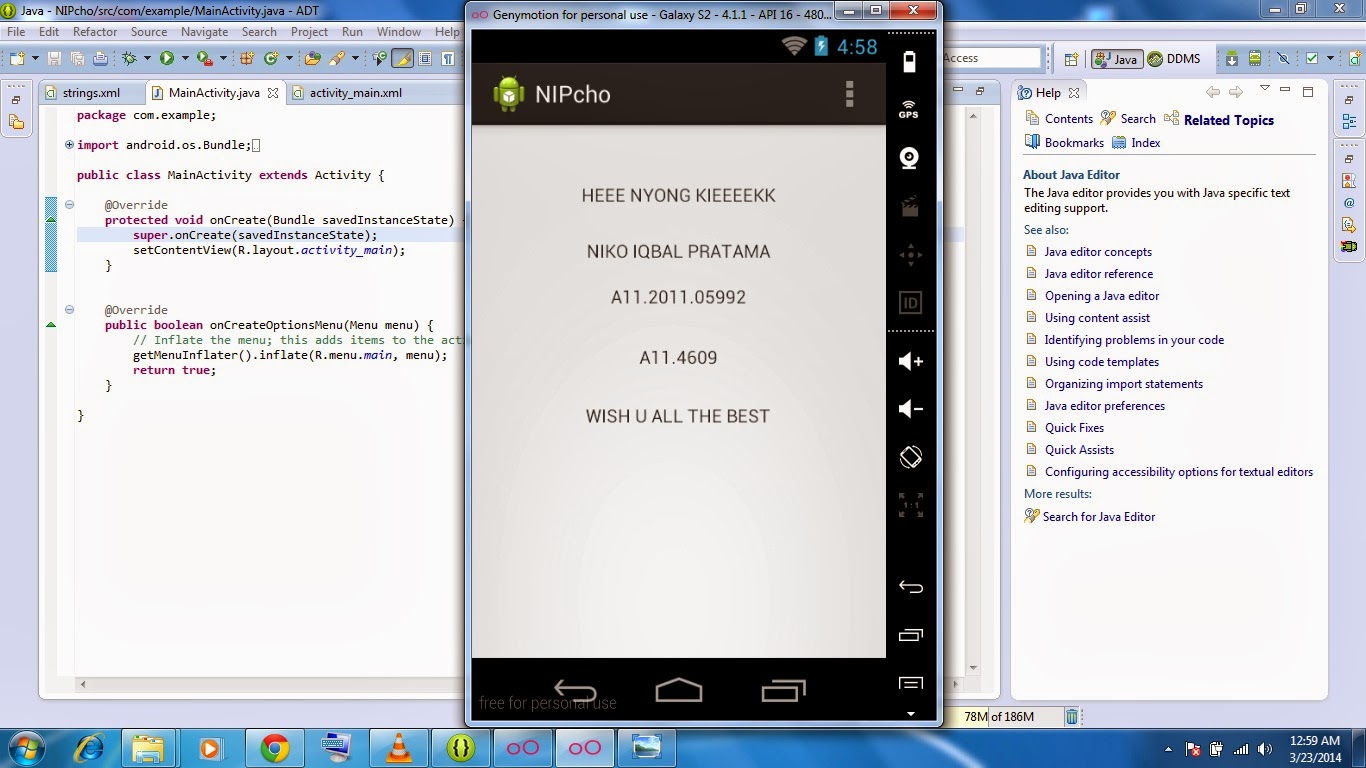Expand the Search toolbar dropdown arrow
Viewport: 1366px width, 768px height.
tap(355, 58)
